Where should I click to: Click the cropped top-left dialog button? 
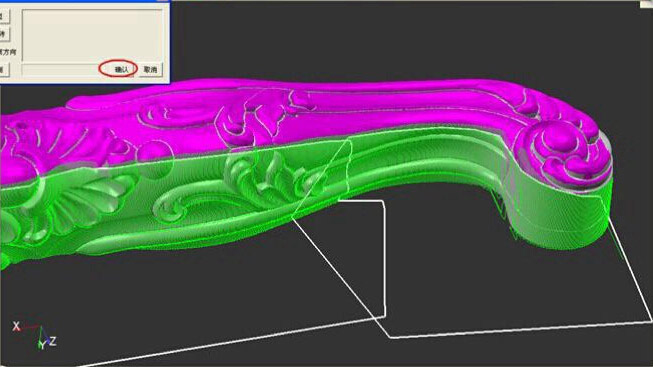4,16
